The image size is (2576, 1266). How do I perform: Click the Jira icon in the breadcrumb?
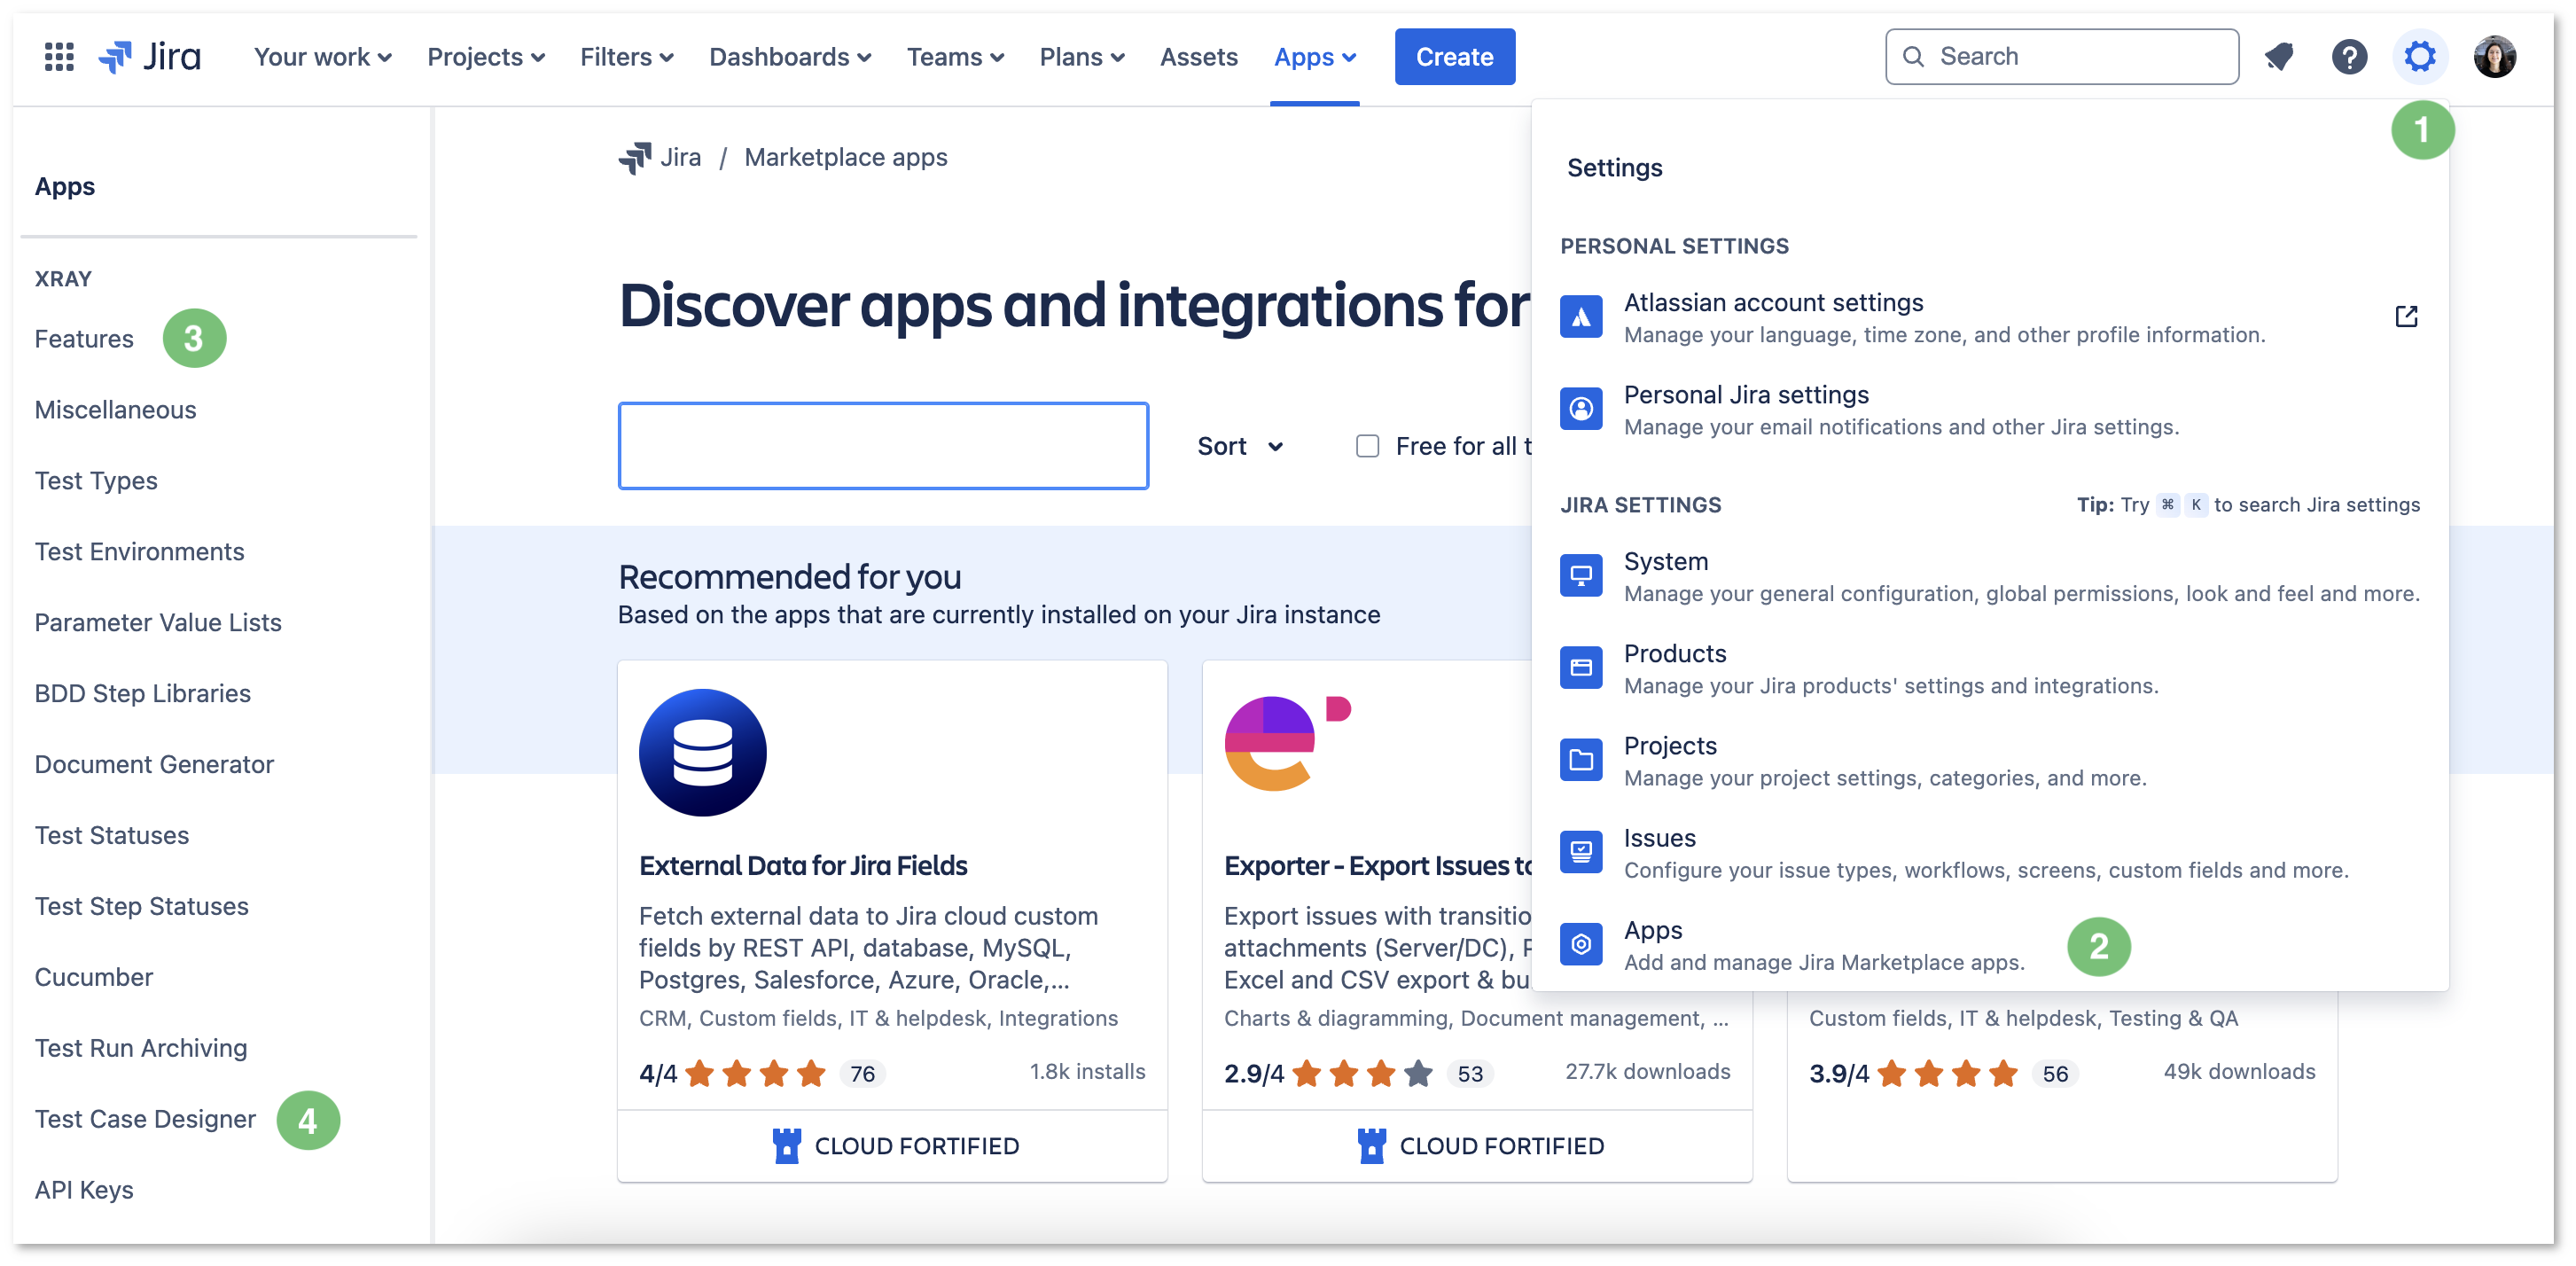[x=634, y=158]
